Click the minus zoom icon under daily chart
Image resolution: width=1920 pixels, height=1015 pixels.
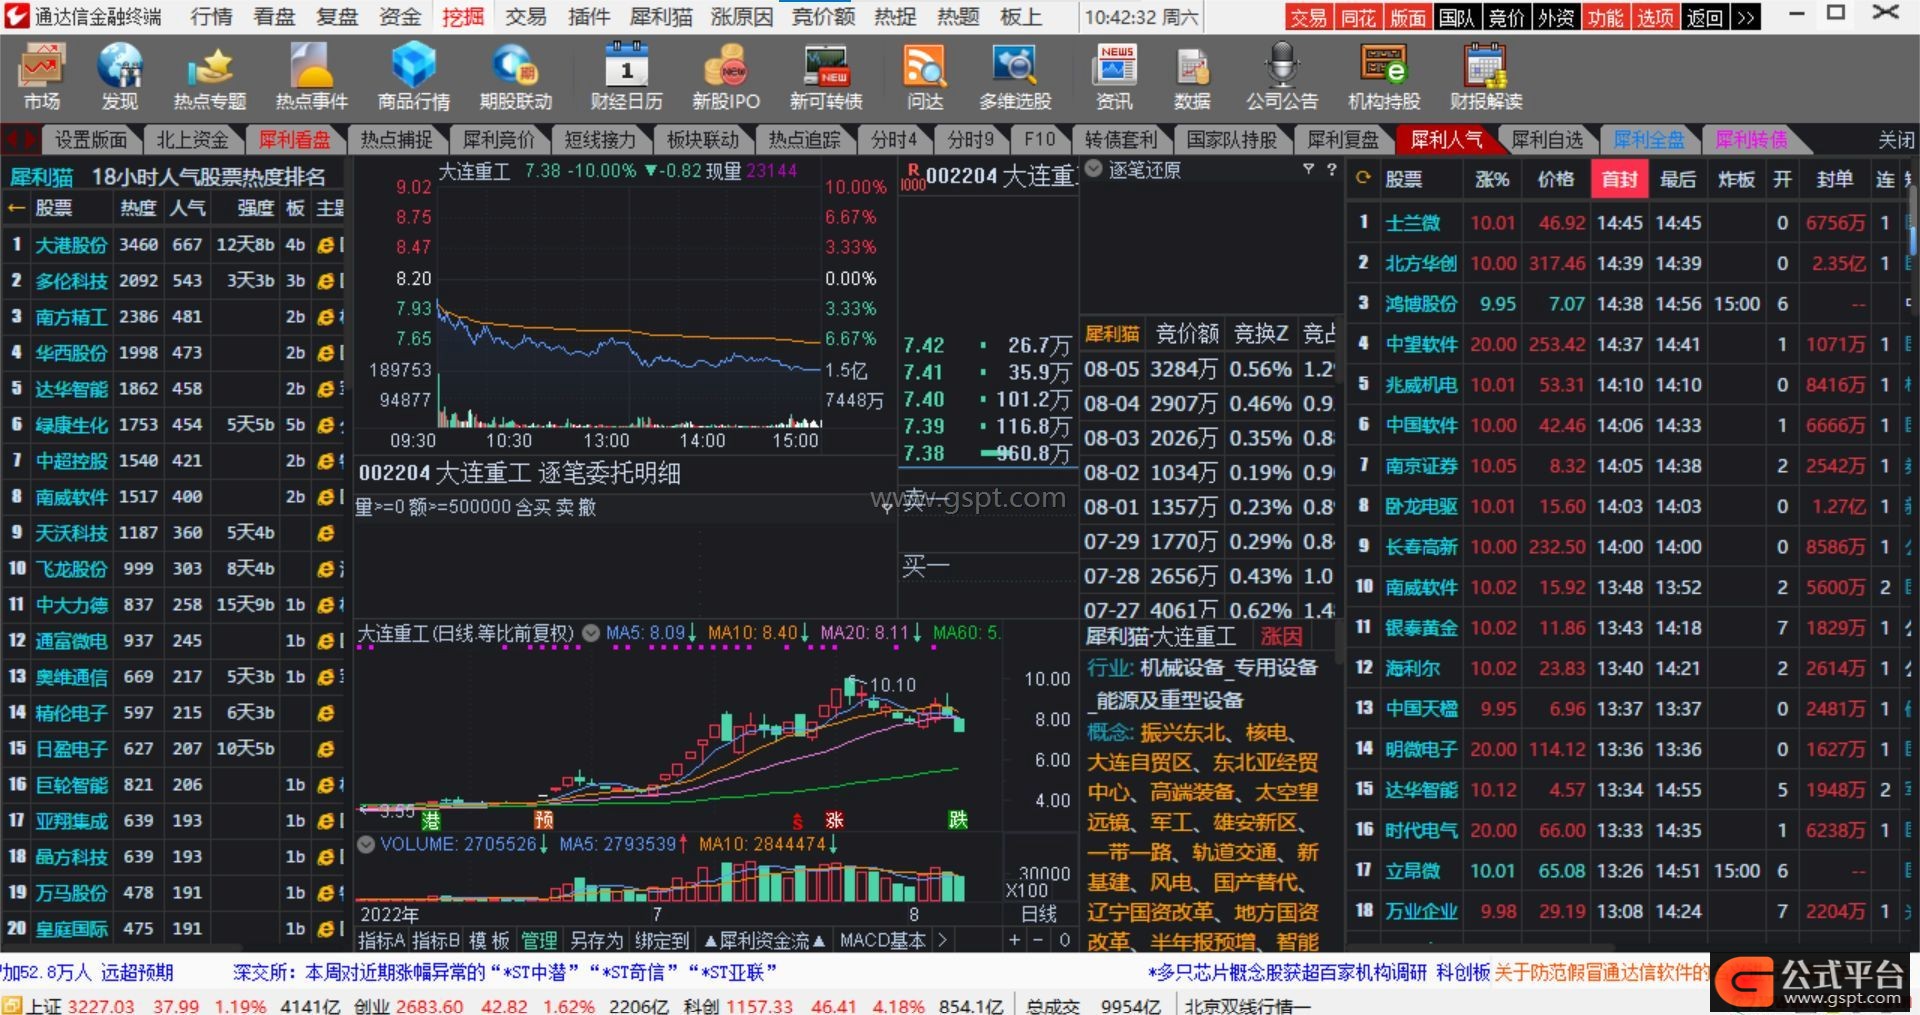[1038, 940]
